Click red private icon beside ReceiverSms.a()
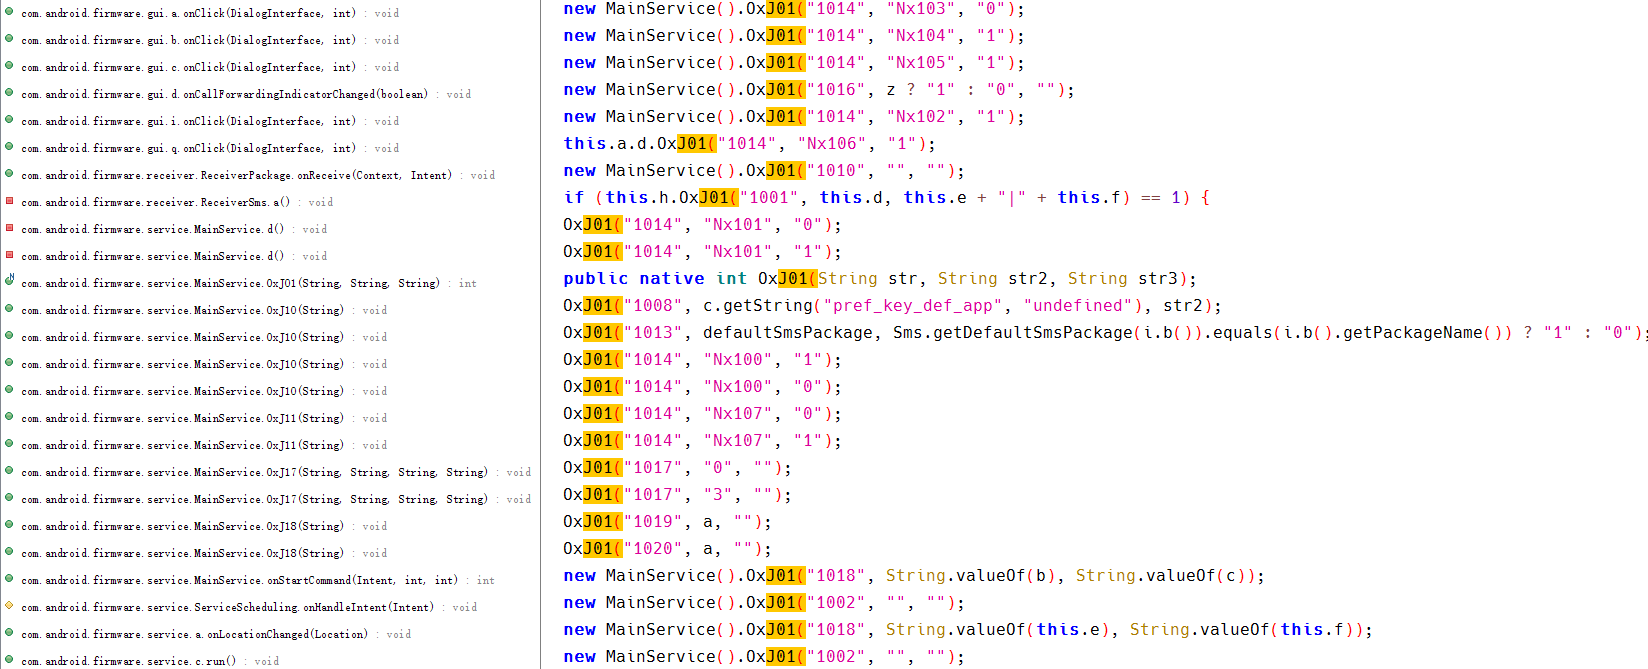The height and width of the screenshot is (669, 1648). coord(9,201)
